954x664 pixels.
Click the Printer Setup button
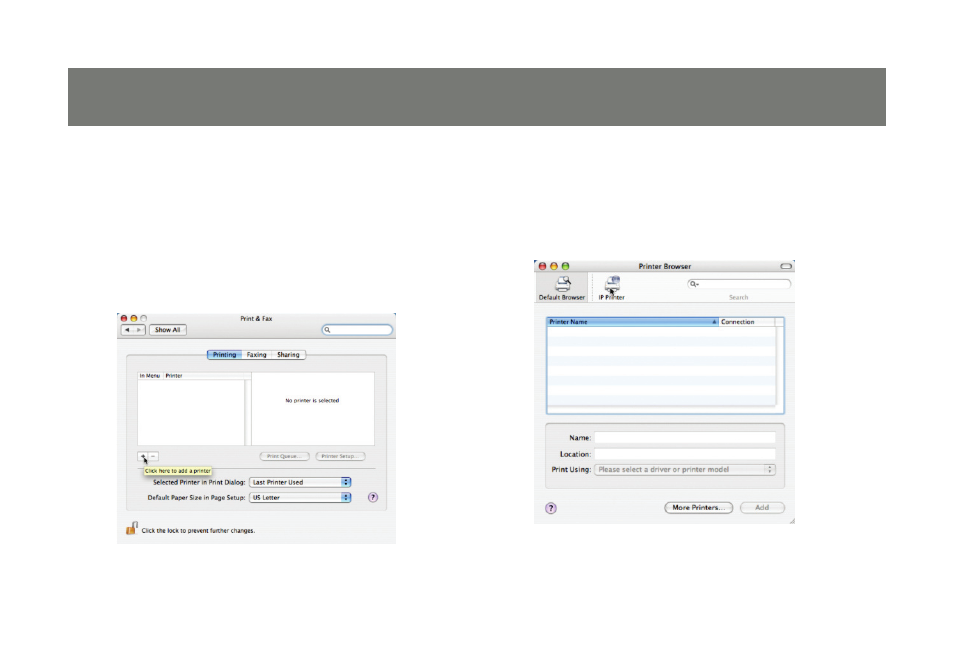coord(340,456)
